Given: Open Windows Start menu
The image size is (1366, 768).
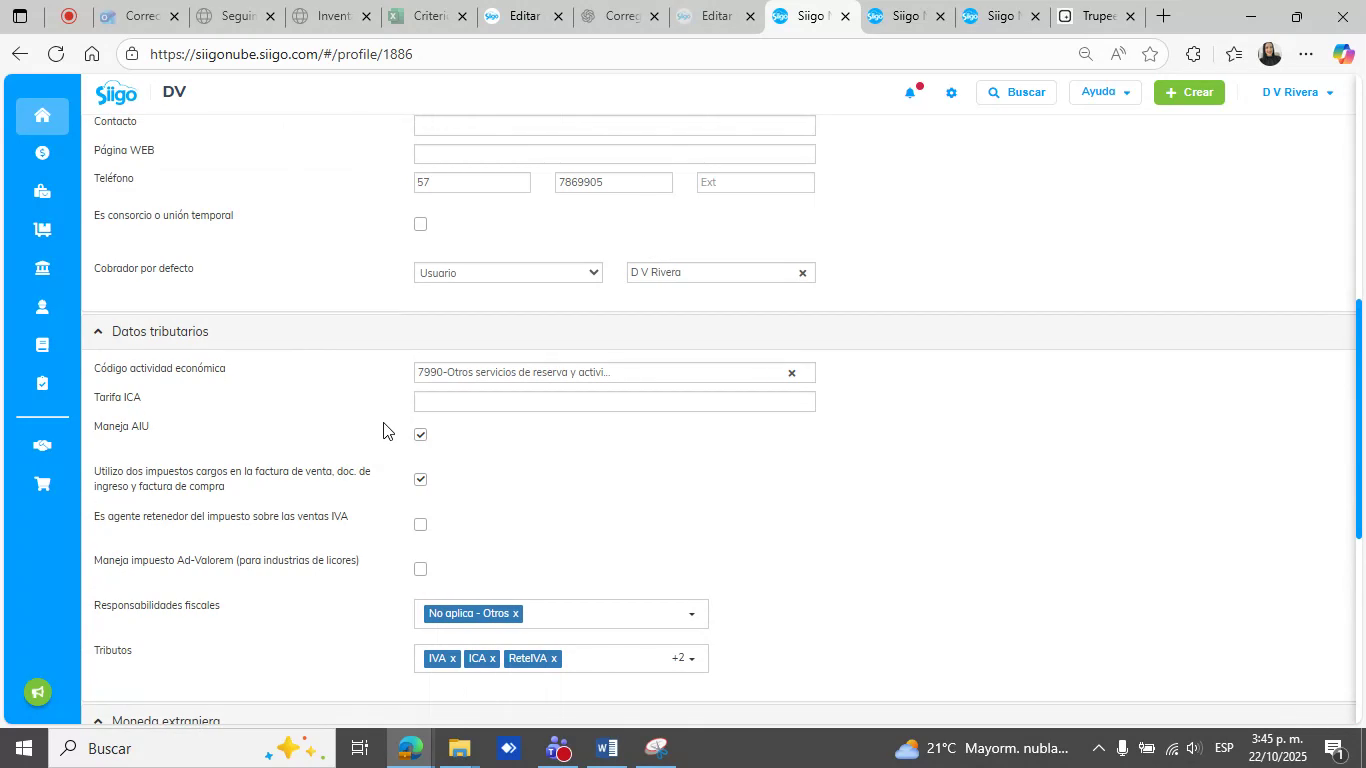Looking at the screenshot, I should (22, 748).
